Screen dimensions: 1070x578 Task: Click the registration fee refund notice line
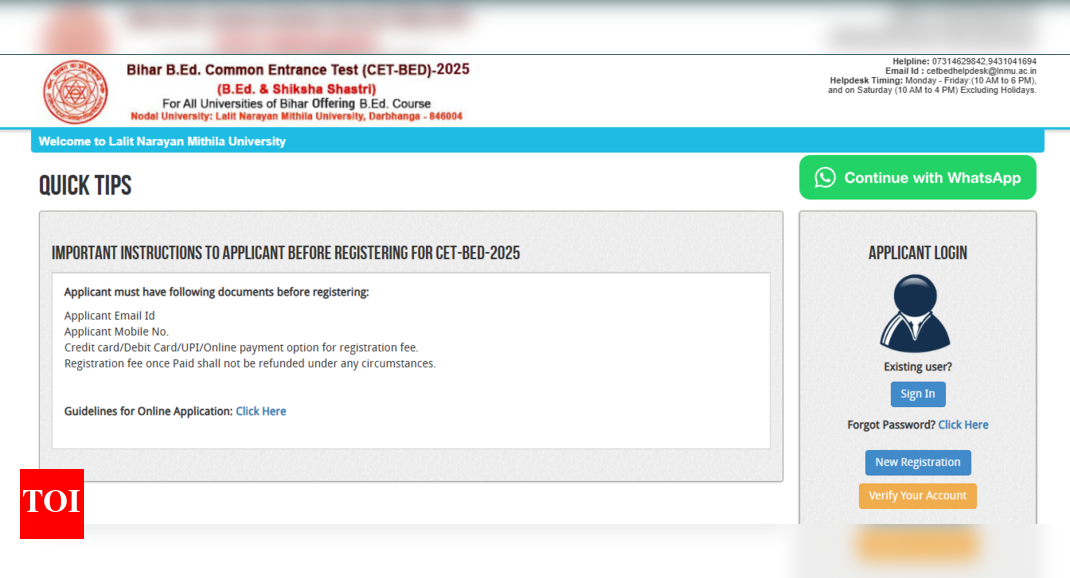pyautogui.click(x=250, y=363)
